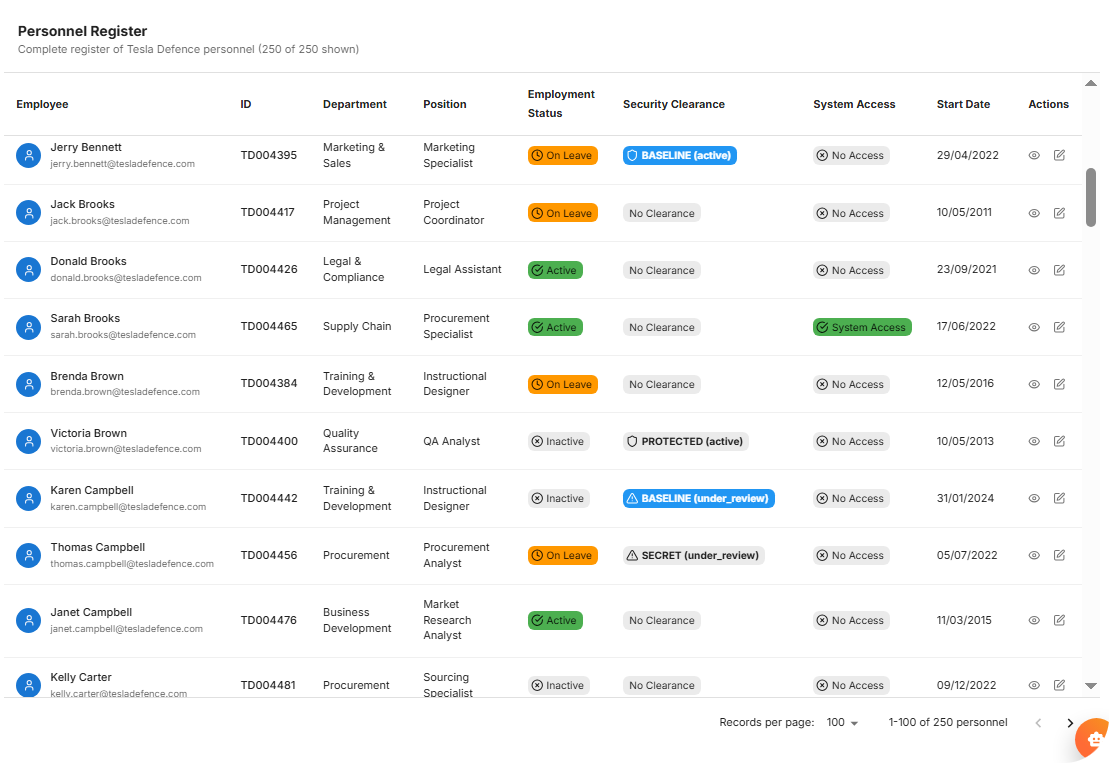Click the BASELINE (under_review) clearance badge
The image size is (1109, 764).
coord(699,499)
